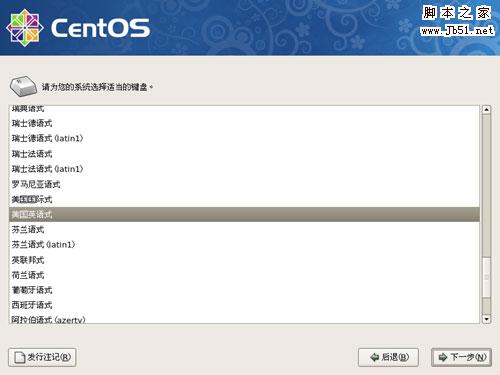Click the scrollbar up arrow in keyboard list

point(486,110)
